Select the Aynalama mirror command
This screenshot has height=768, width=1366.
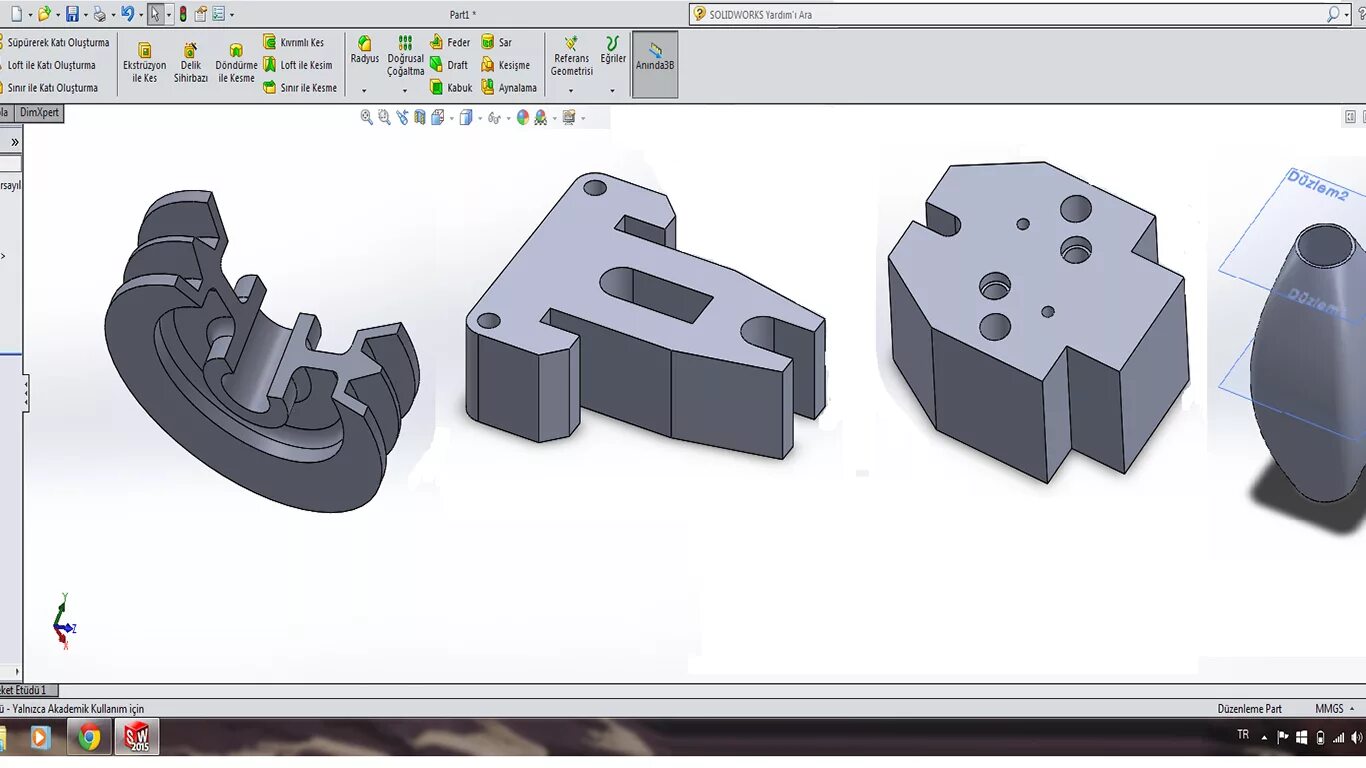(x=509, y=88)
